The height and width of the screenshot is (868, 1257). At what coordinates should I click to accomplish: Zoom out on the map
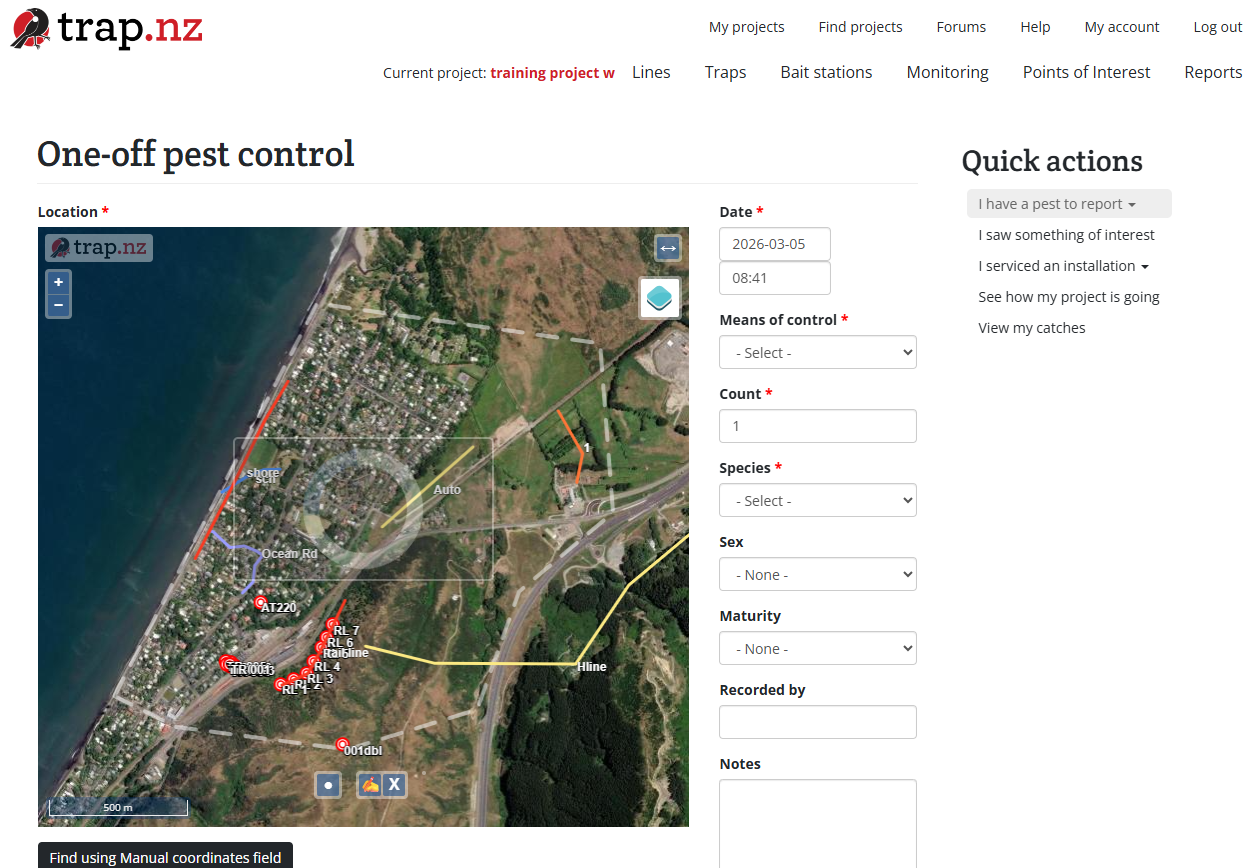click(59, 305)
